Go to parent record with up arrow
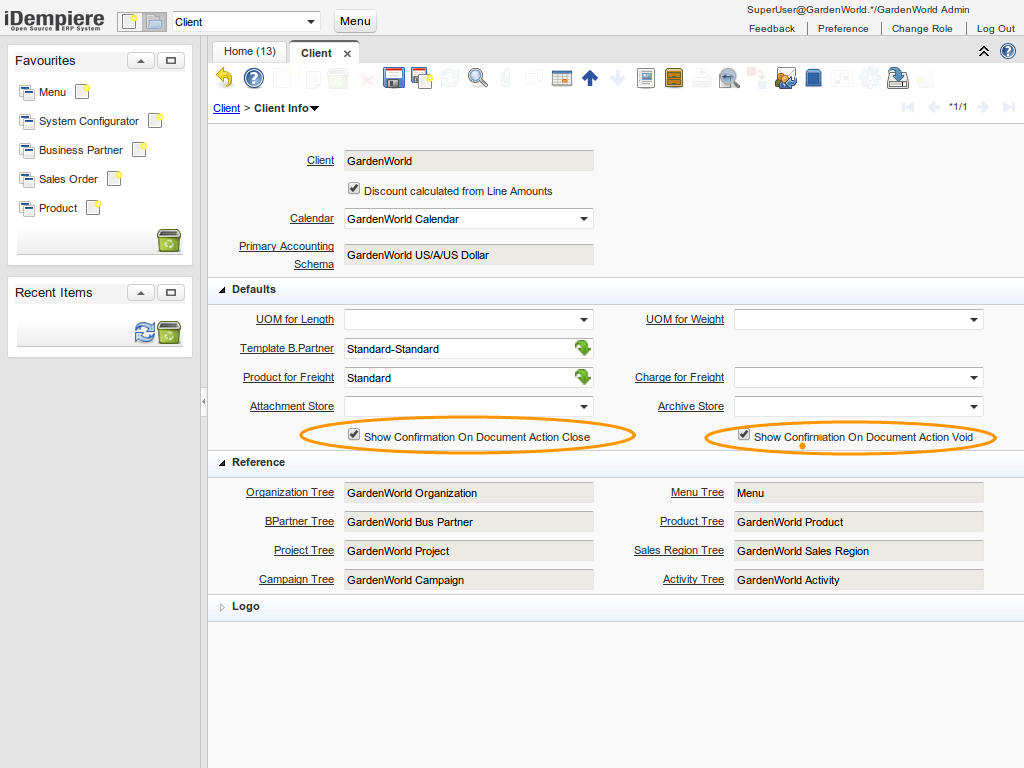 pyautogui.click(x=590, y=78)
